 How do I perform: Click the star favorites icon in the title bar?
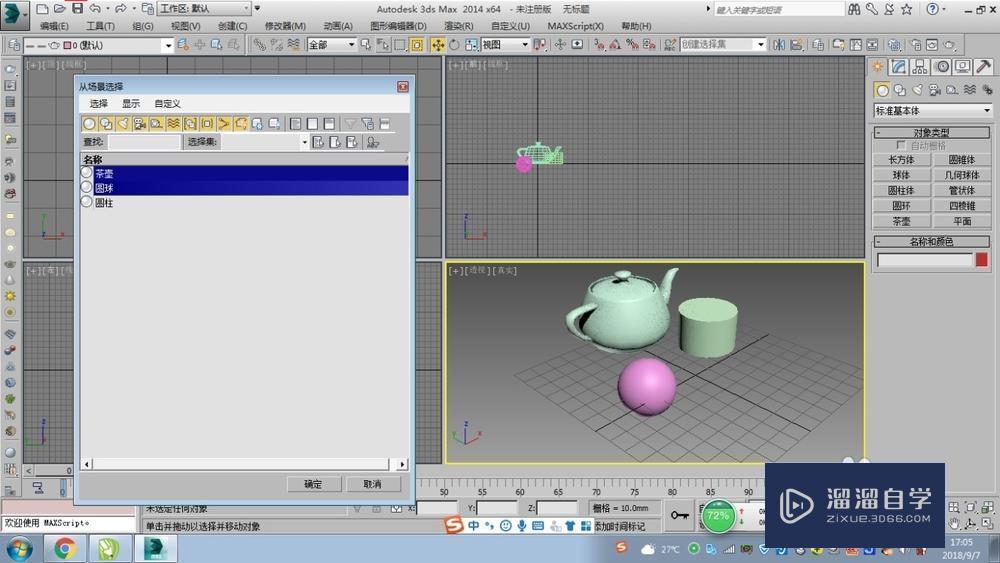click(906, 9)
